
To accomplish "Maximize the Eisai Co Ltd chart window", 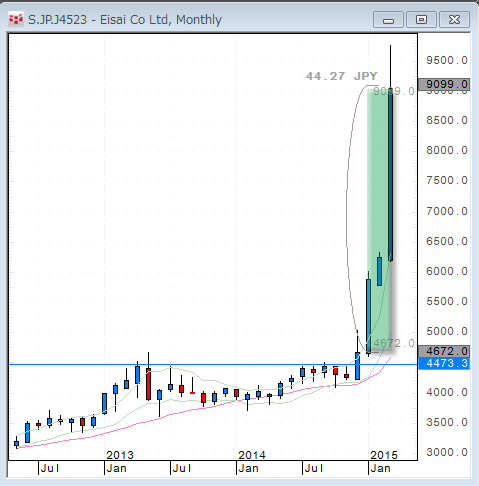I will coord(421,20).
